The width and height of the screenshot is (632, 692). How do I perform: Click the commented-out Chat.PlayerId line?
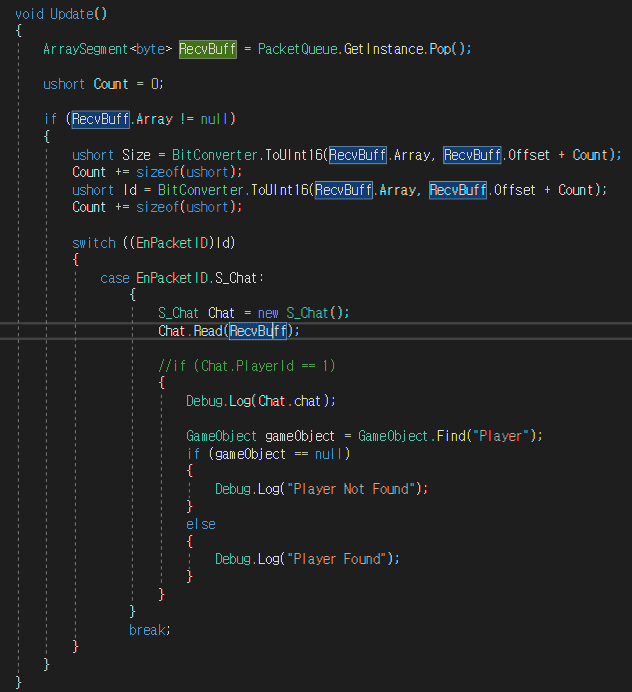pos(247,366)
